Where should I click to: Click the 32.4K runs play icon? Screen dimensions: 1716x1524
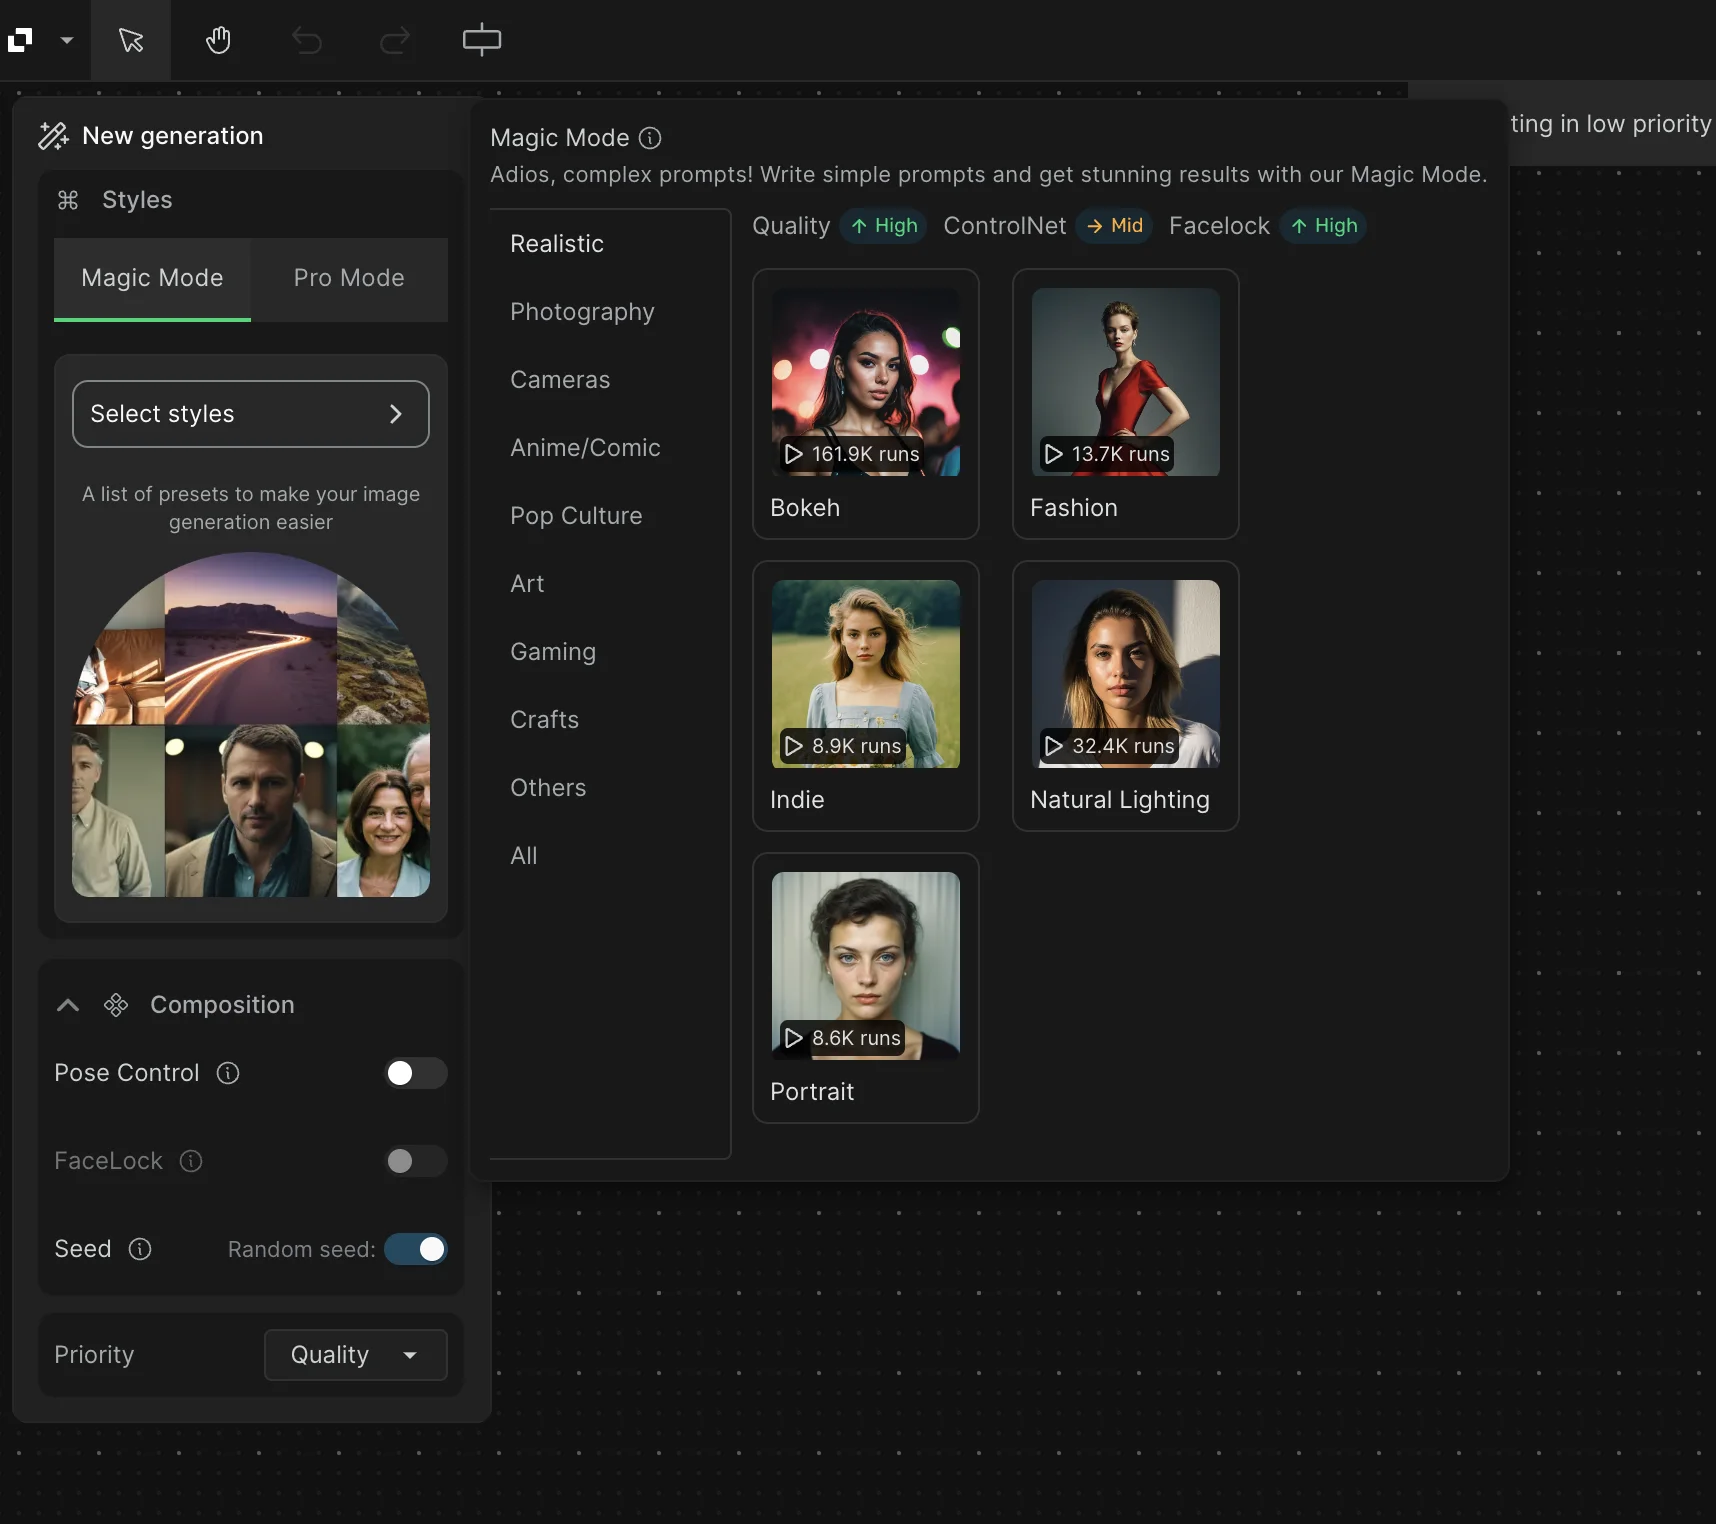tap(1054, 746)
